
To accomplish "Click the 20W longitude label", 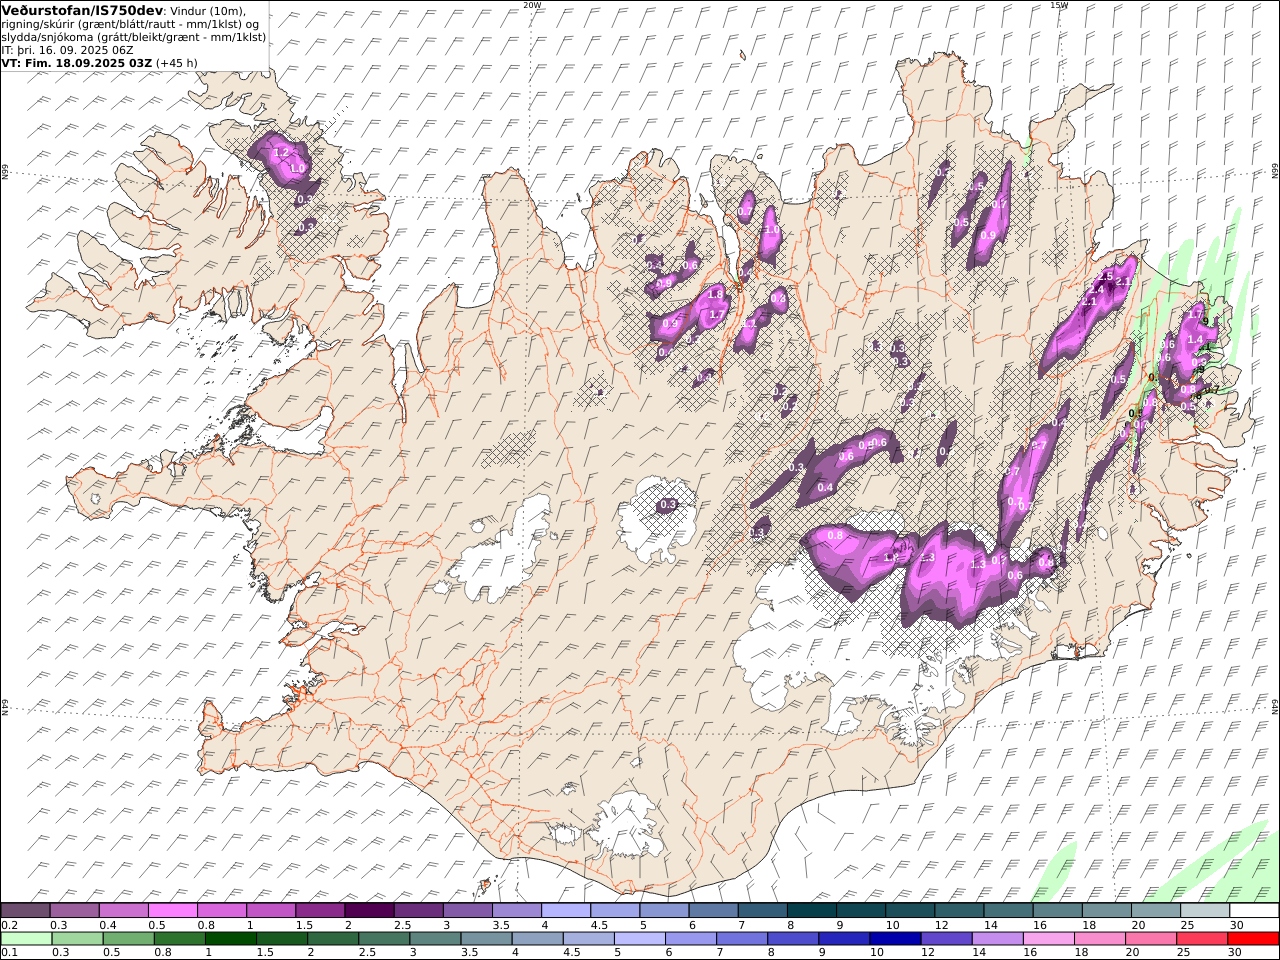I will click(532, 5).
